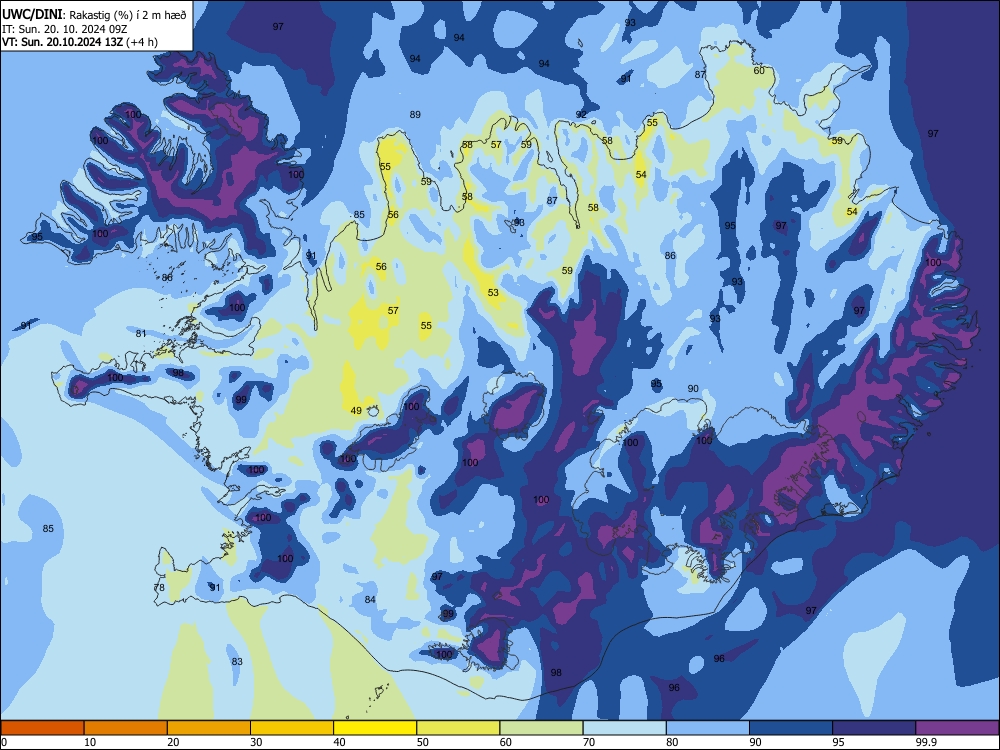The height and width of the screenshot is (750, 1000).
Task: Click the humidity value '81' on the map
Action: tap(141, 334)
